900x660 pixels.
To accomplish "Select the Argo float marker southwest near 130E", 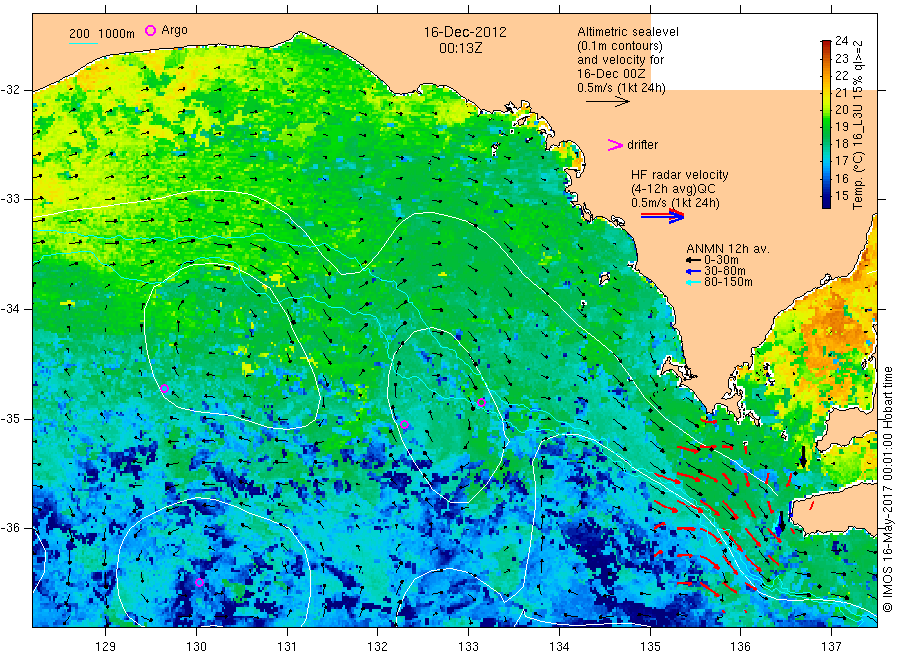I will 199,583.
